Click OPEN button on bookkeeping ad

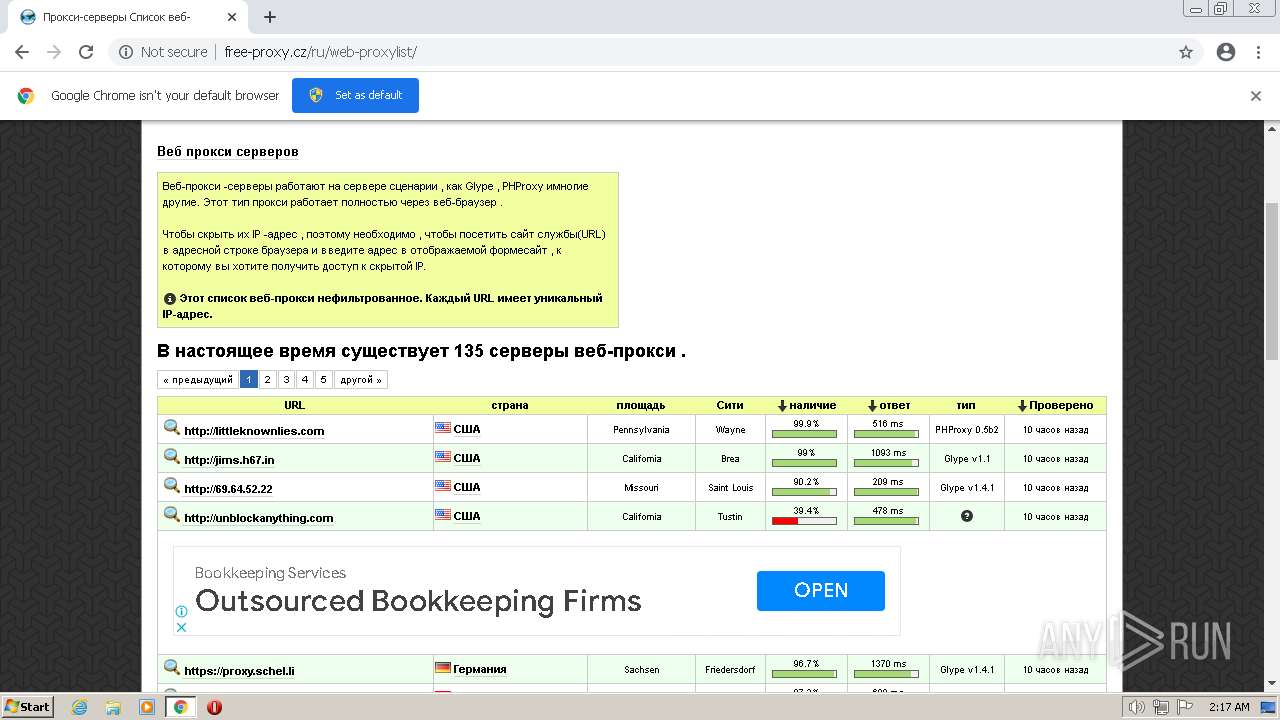(x=821, y=590)
